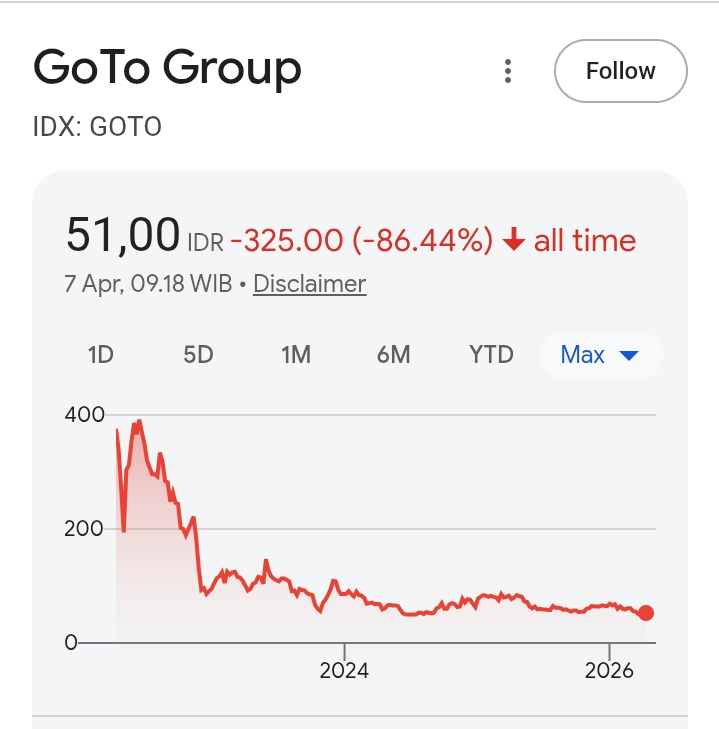
Task: Click the red down arrow icon
Action: (514, 240)
